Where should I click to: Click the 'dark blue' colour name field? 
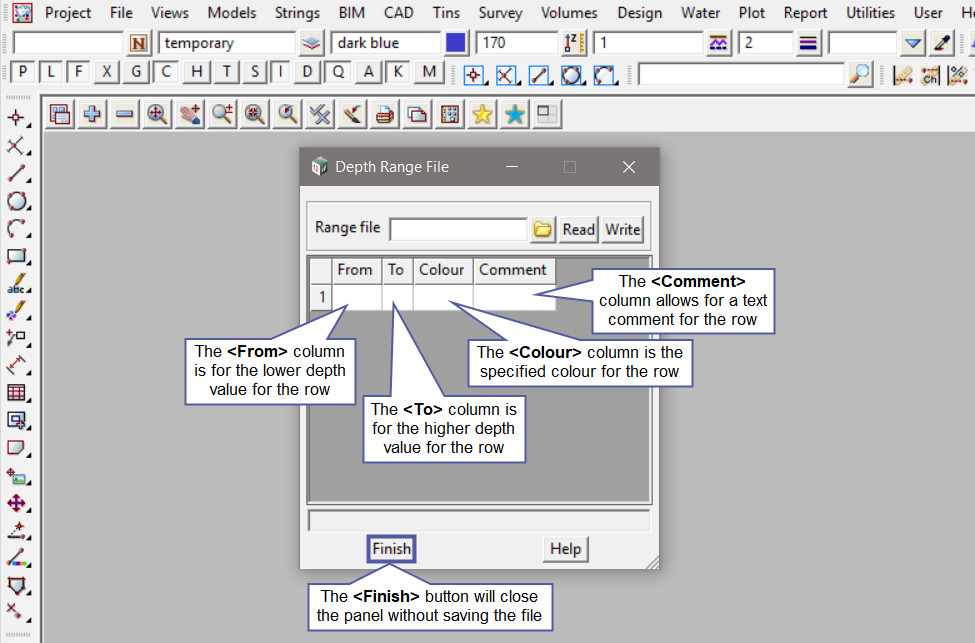[x=386, y=44]
